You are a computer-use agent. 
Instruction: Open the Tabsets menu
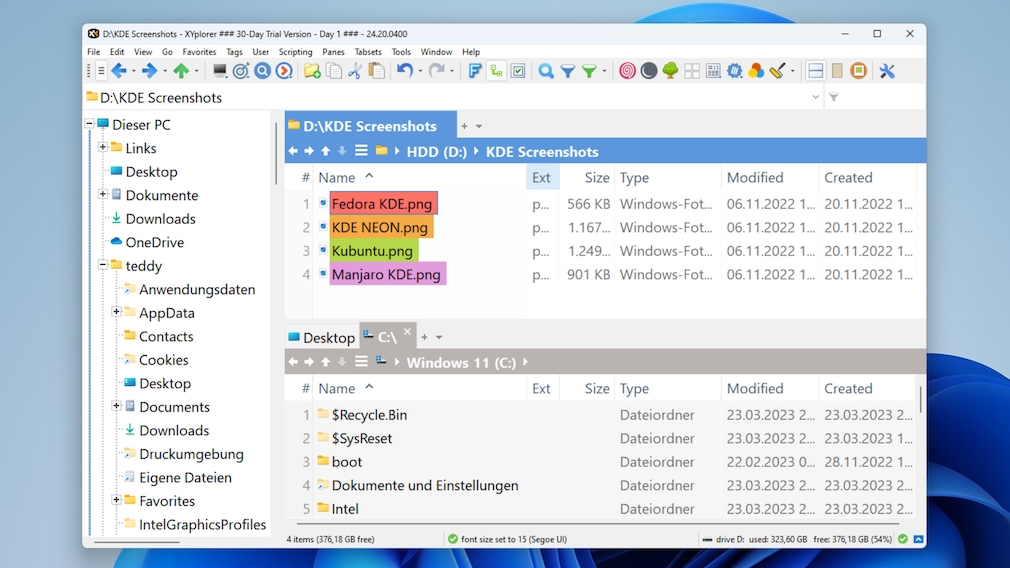[368, 52]
